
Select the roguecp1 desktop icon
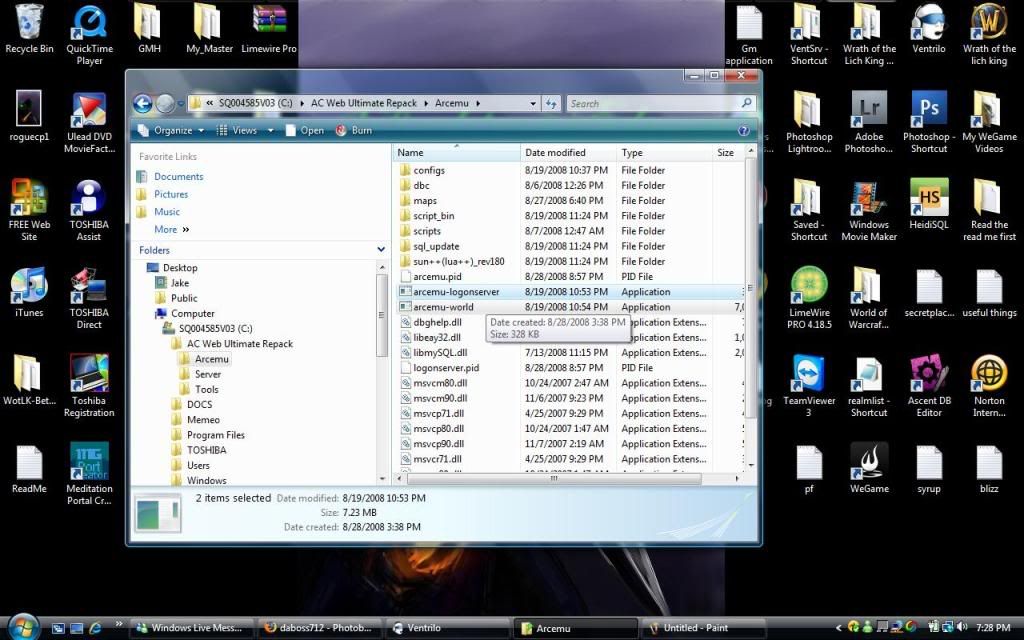(x=29, y=116)
